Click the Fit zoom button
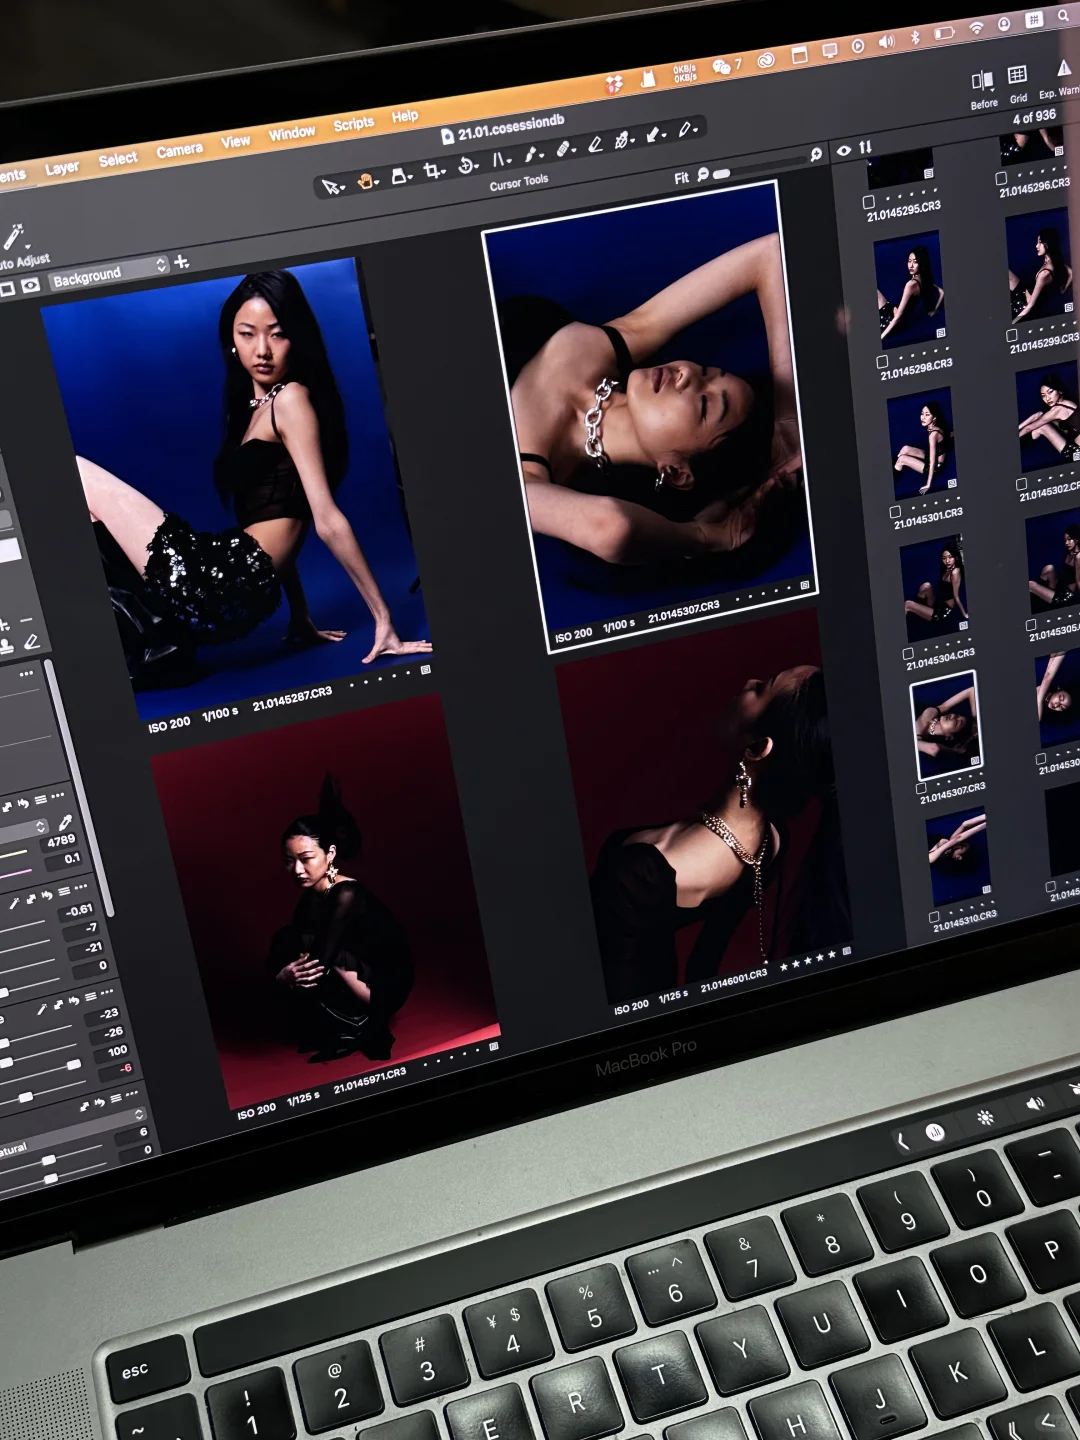Image resolution: width=1080 pixels, height=1440 pixels. [x=681, y=178]
